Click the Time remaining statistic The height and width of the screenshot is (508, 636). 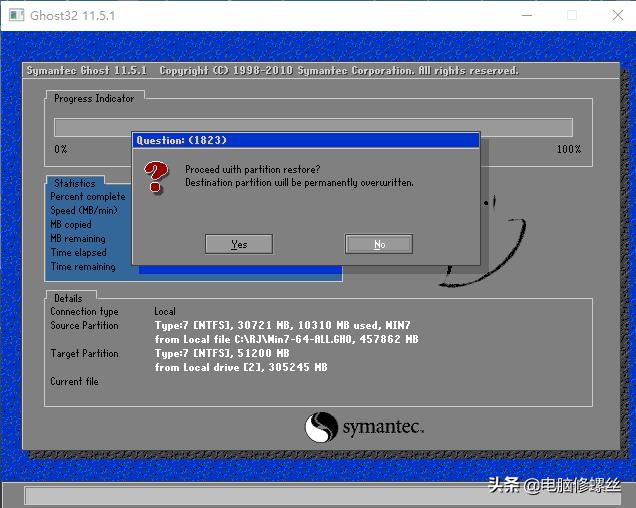pyautogui.click(x=83, y=267)
